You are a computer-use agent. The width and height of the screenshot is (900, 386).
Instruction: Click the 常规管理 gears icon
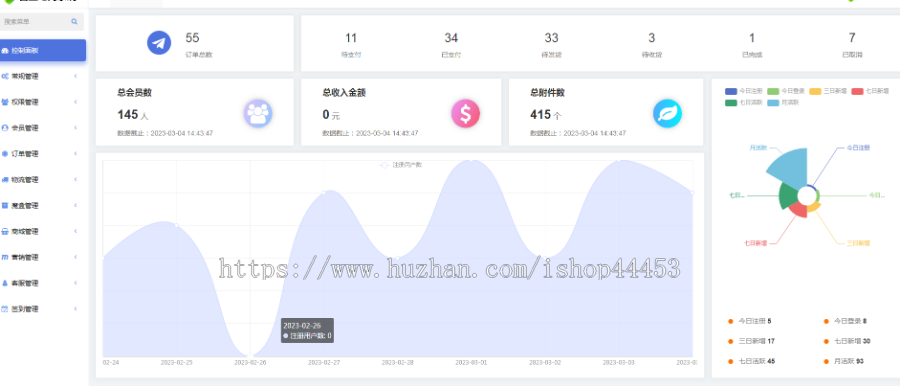click(5, 76)
